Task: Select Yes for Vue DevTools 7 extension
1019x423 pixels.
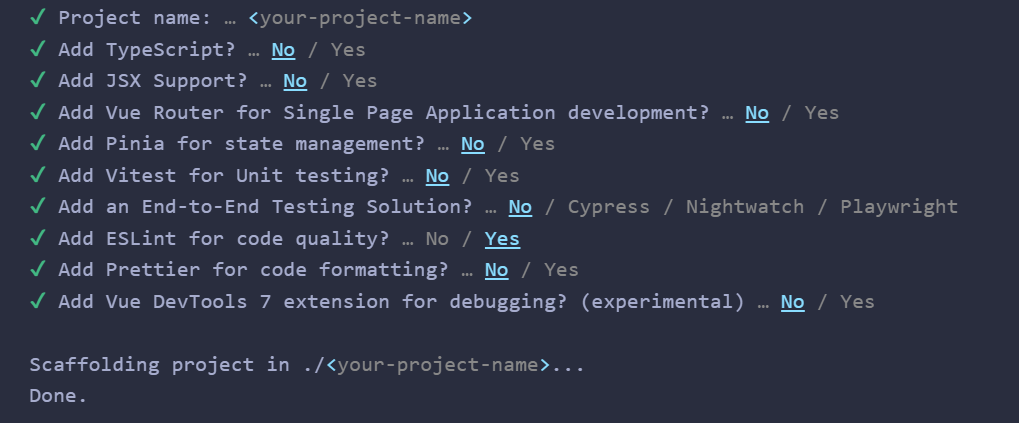Action: [x=857, y=302]
